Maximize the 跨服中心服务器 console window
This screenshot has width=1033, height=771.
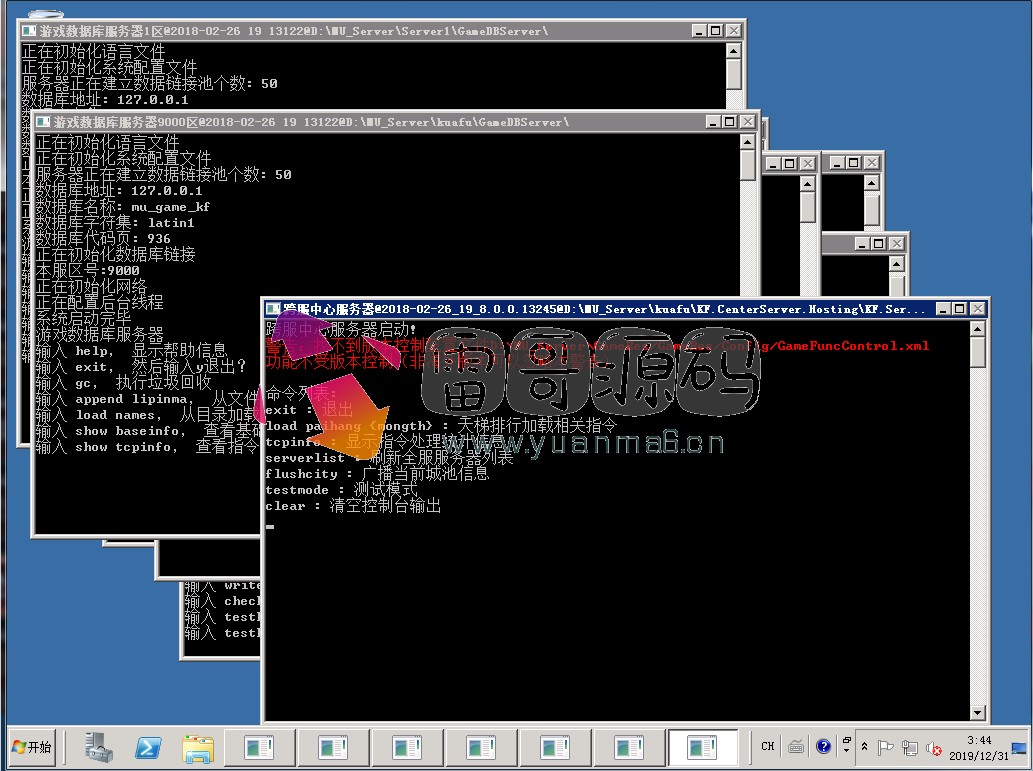point(960,308)
